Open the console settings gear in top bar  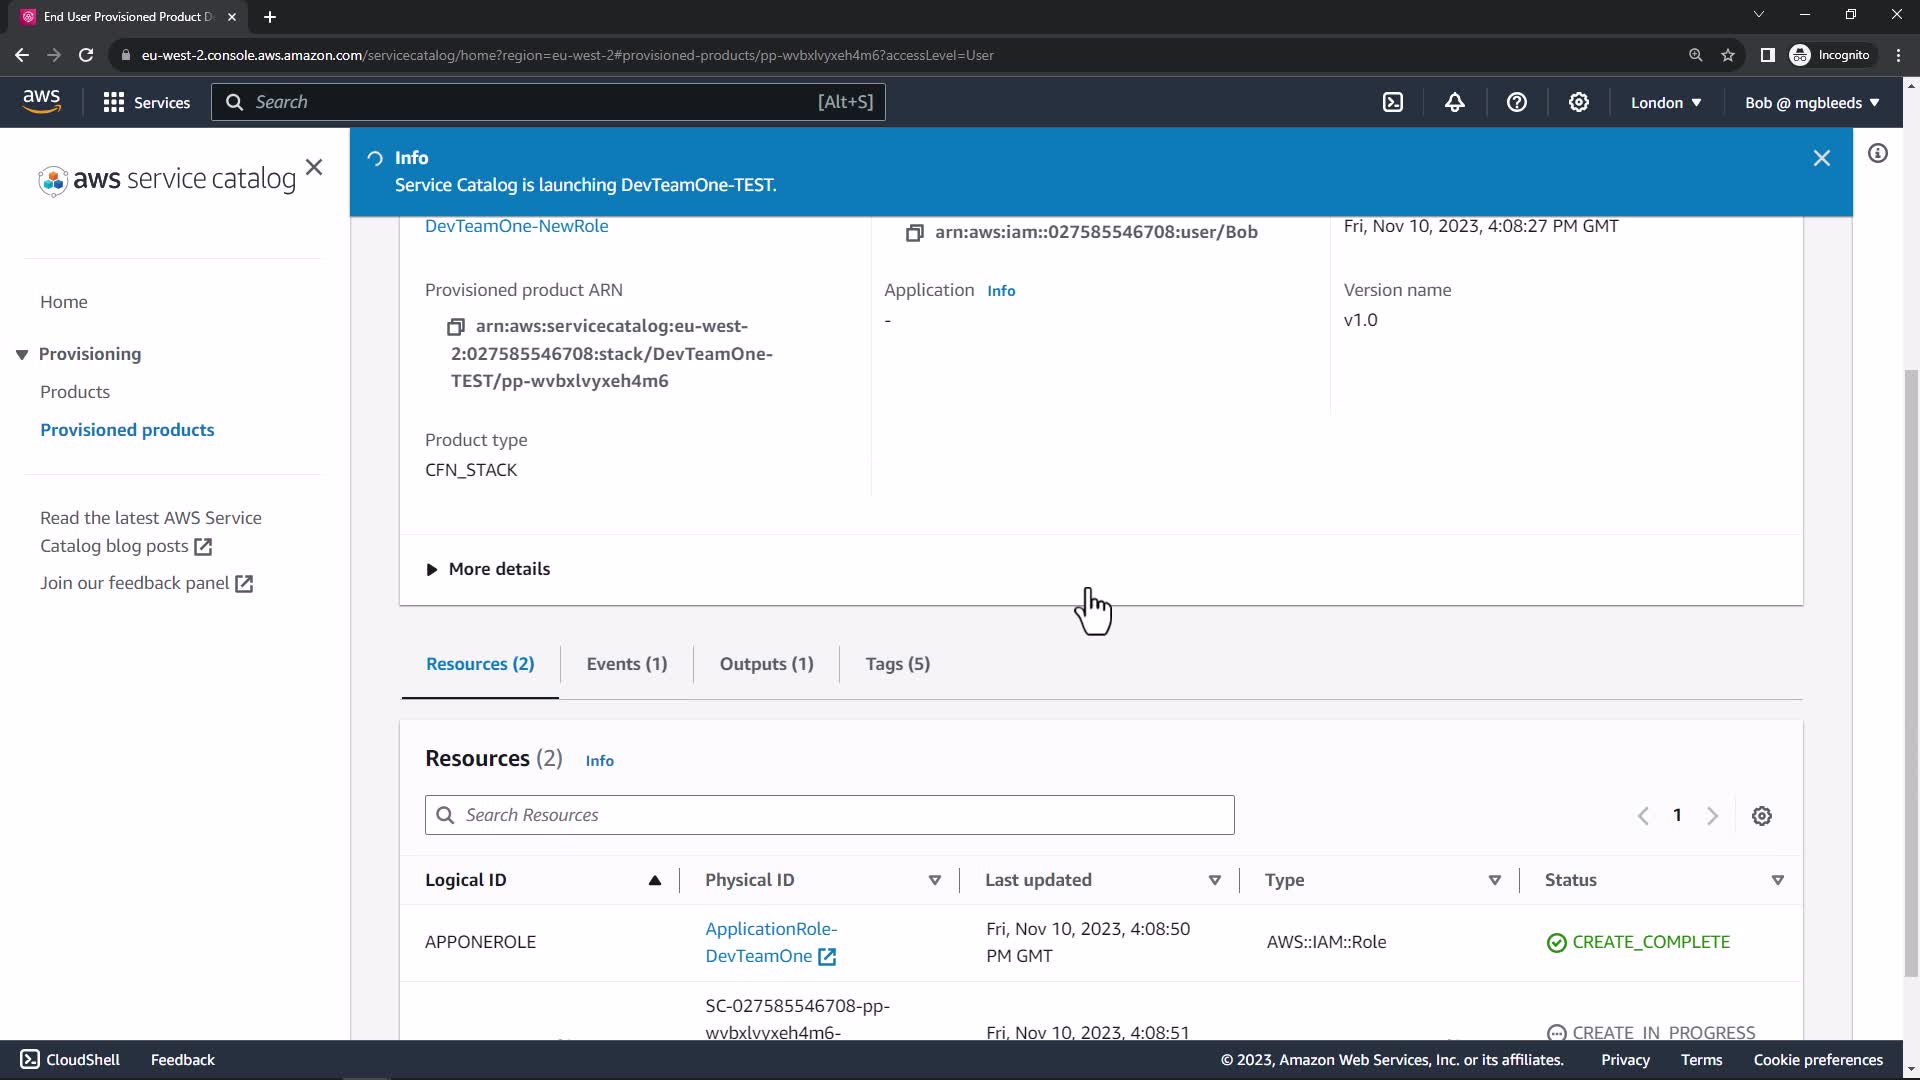pos(1579,102)
